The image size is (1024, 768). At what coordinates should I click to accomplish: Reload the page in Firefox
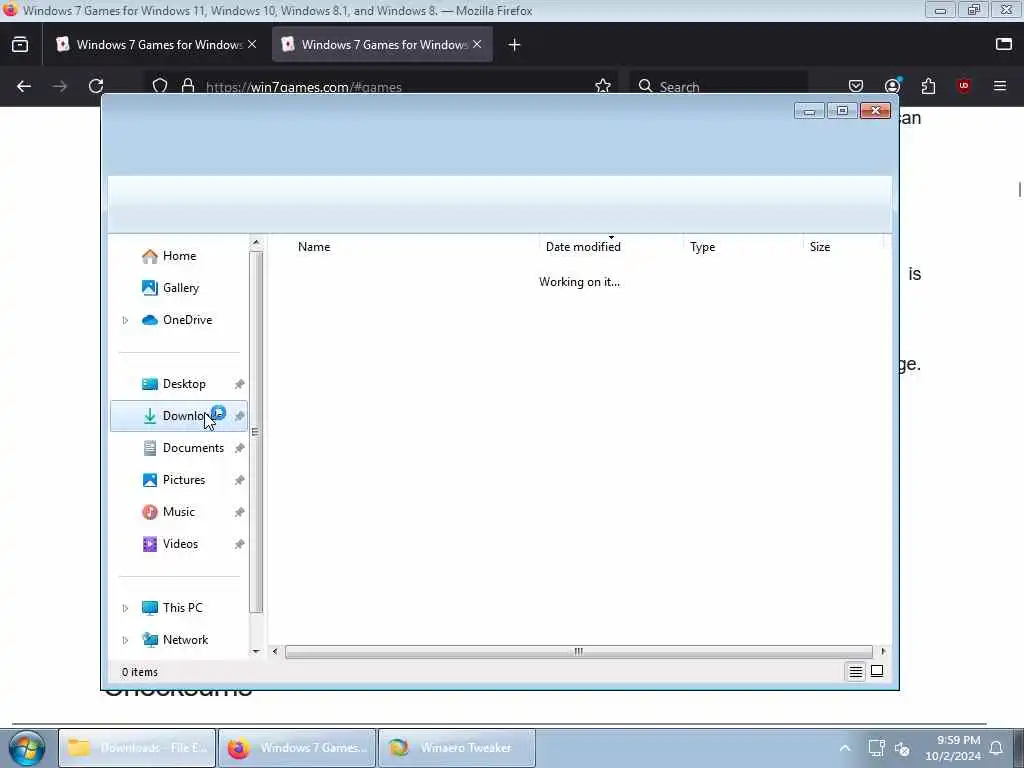click(96, 86)
